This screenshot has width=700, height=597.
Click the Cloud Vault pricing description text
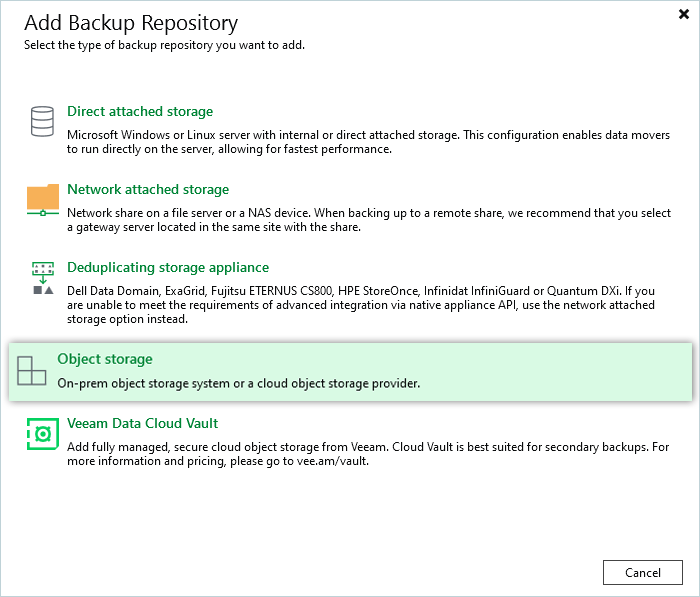point(360,454)
